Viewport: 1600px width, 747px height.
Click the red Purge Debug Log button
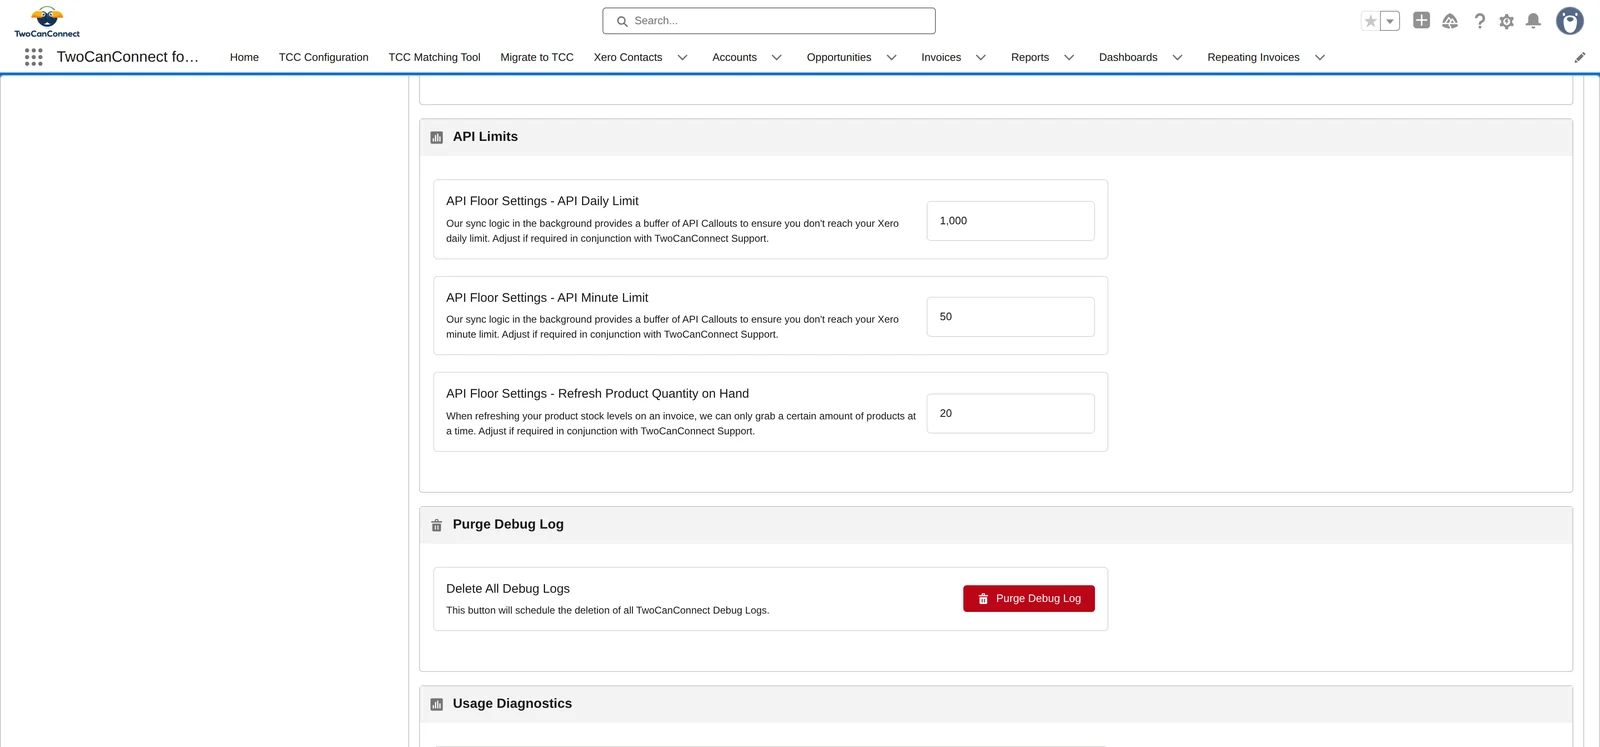point(1029,598)
